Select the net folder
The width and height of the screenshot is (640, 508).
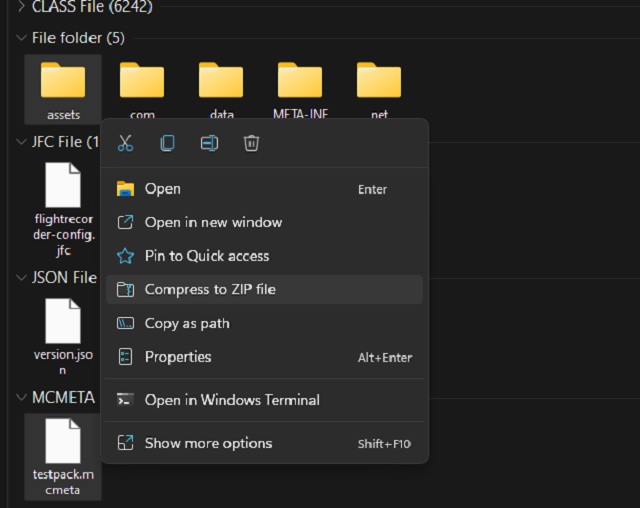coord(379,86)
